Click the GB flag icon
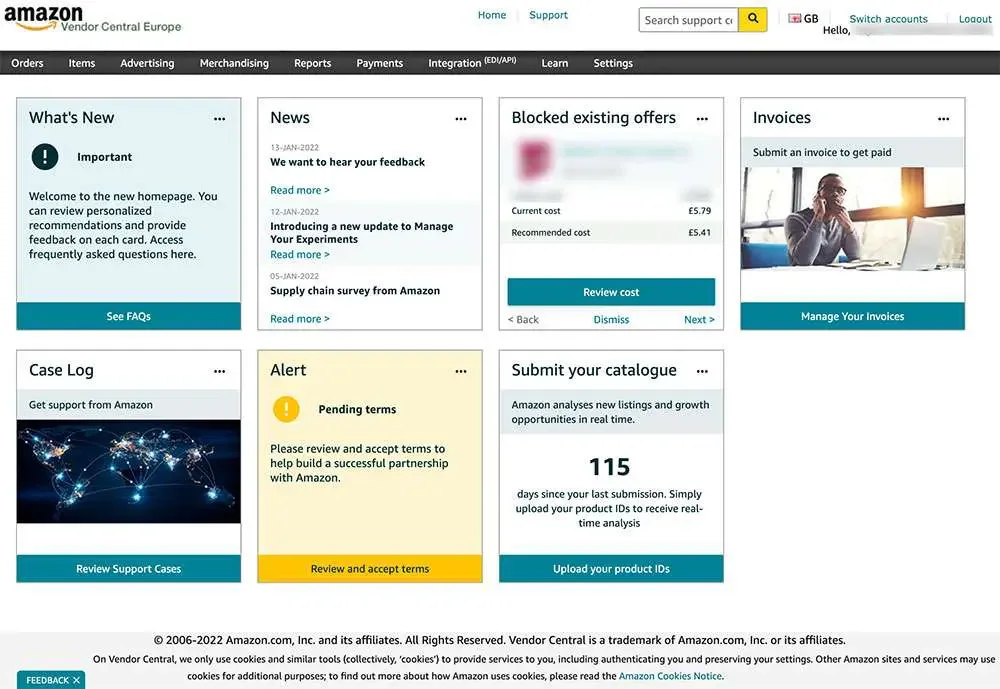The width and height of the screenshot is (1000, 689). [795, 19]
